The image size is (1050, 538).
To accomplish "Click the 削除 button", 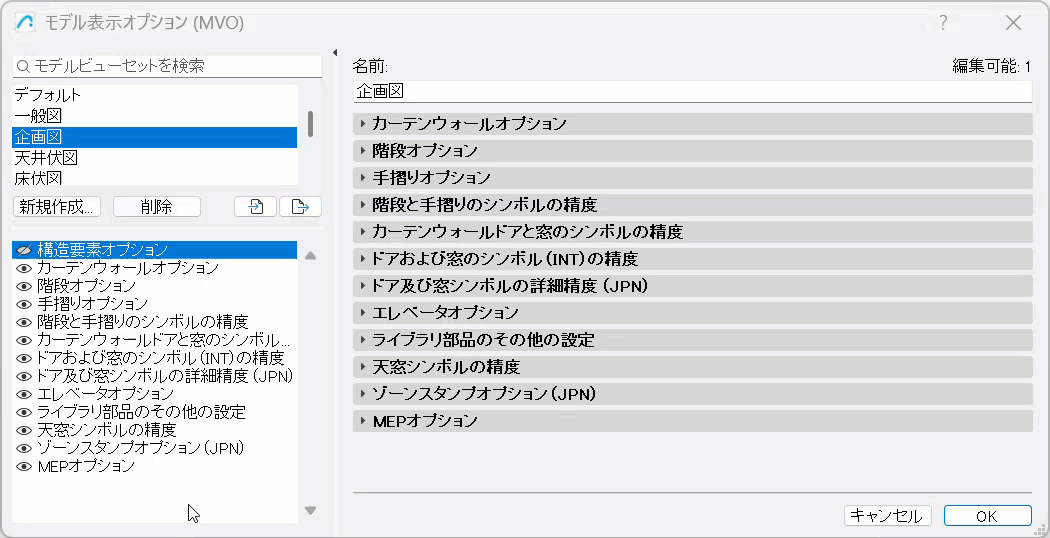I will click(x=157, y=207).
